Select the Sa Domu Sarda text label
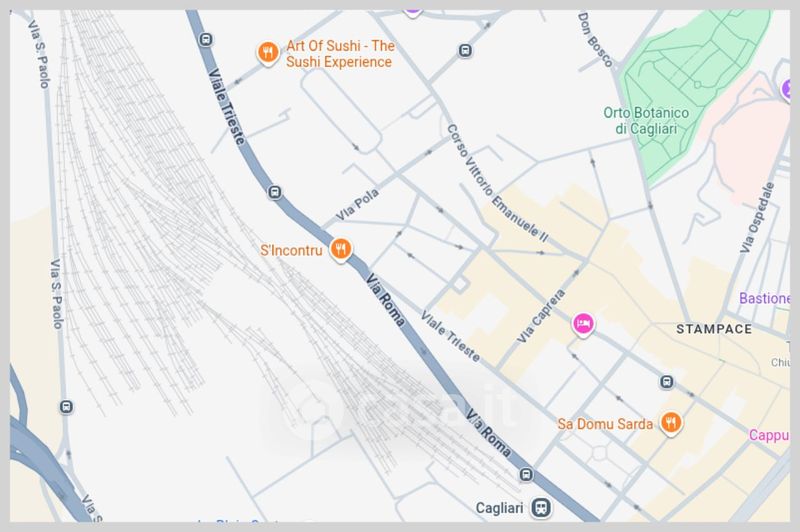The height and width of the screenshot is (532, 800). point(605,424)
